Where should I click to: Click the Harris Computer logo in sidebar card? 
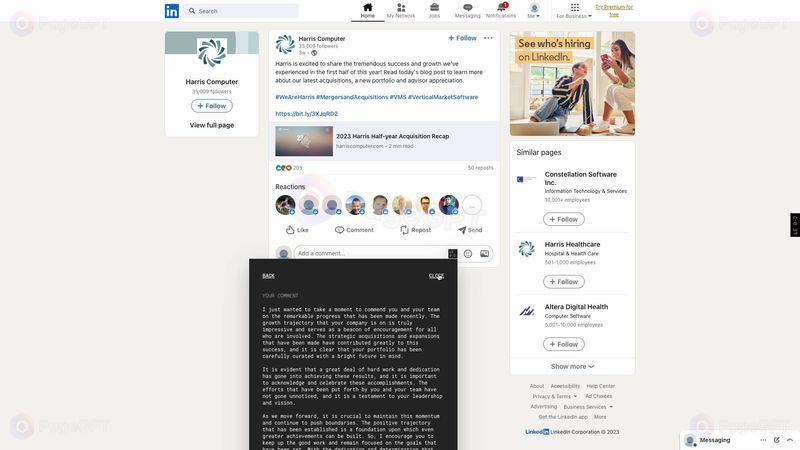[212, 53]
